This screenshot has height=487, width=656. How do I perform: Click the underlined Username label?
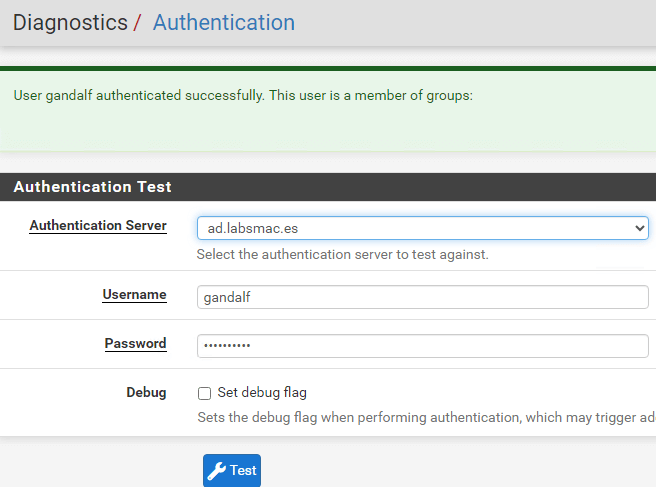(x=134, y=295)
